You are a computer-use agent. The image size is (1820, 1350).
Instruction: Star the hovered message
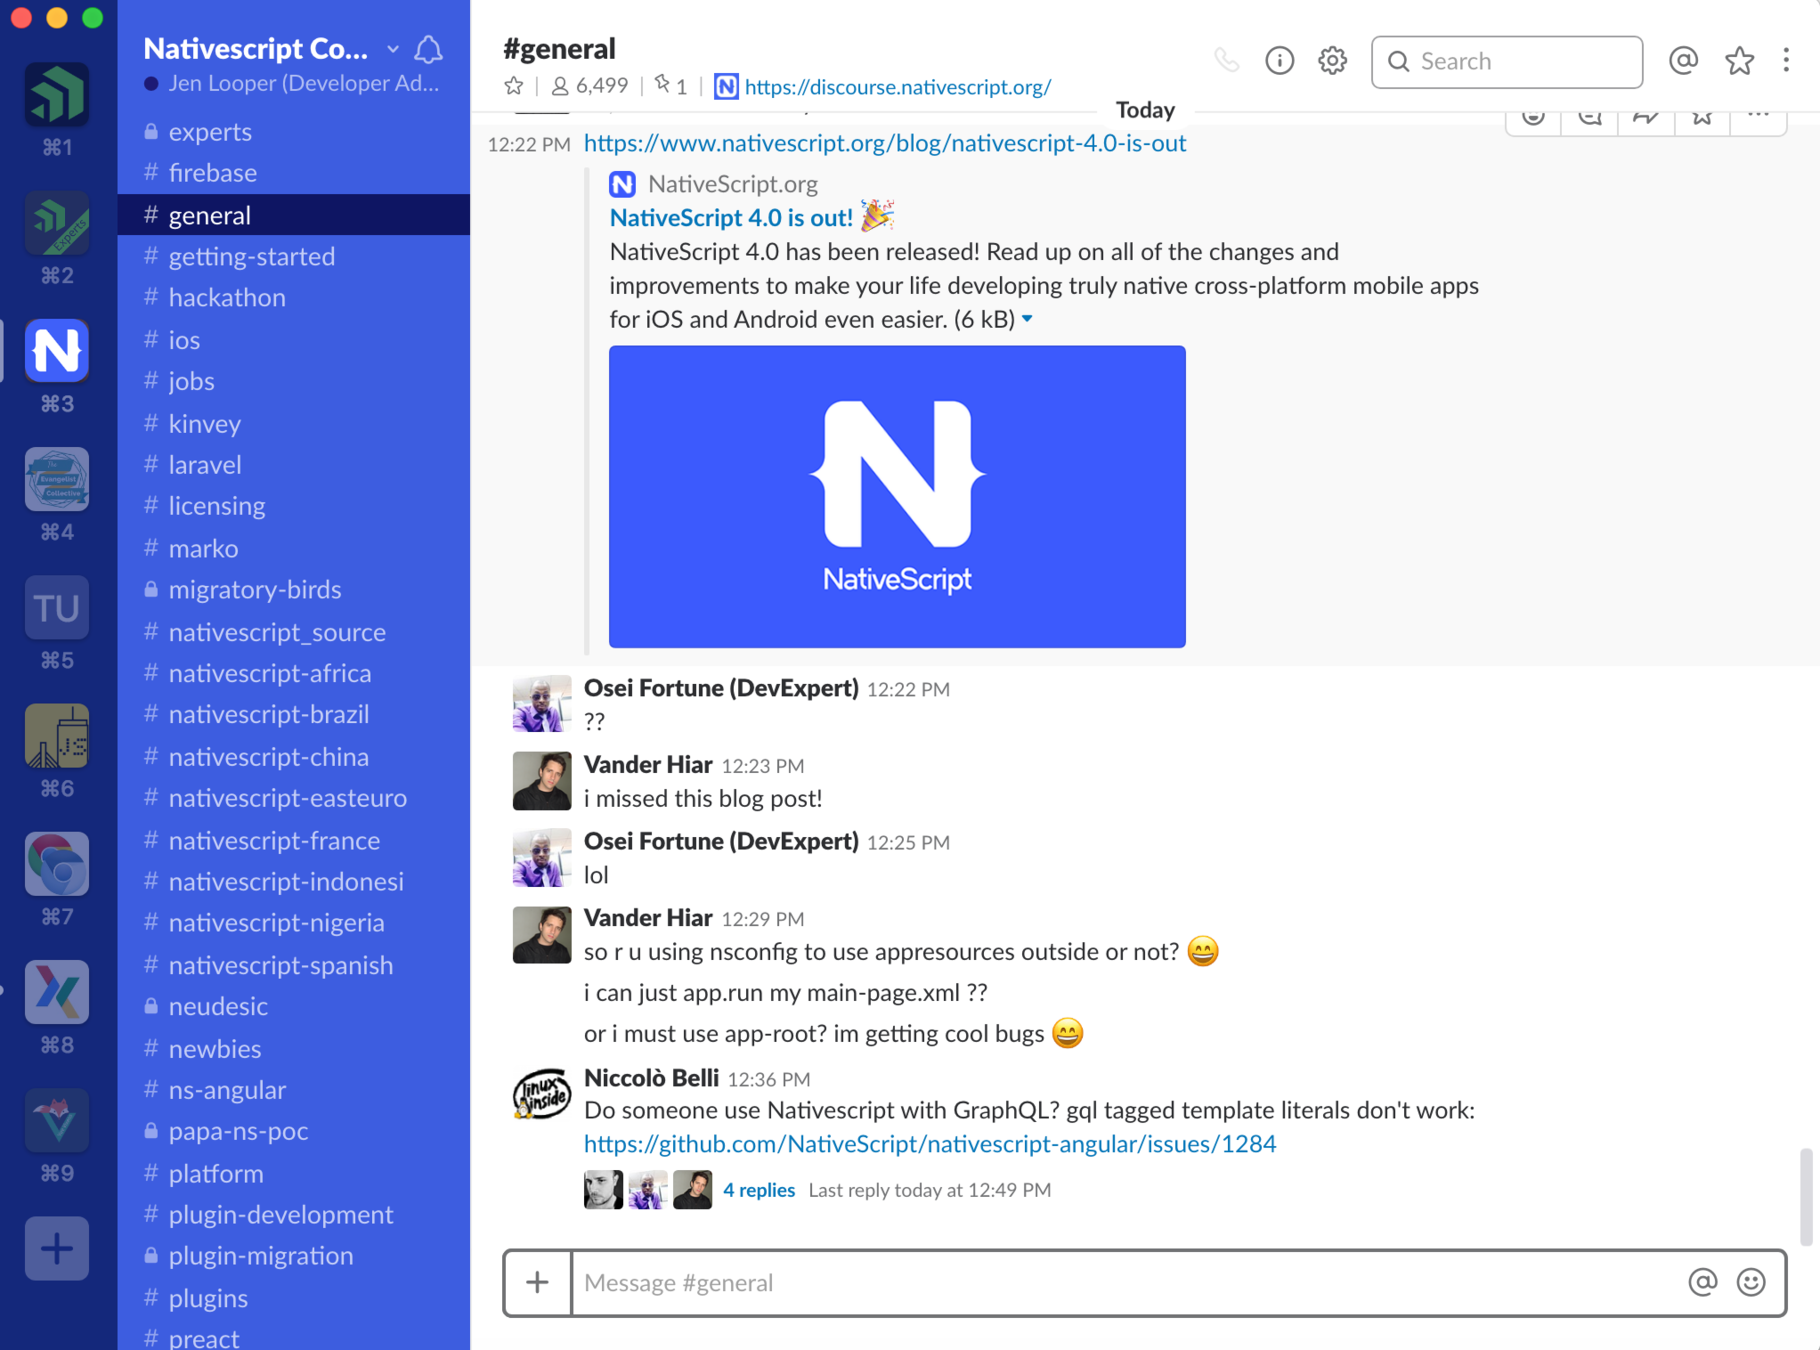pos(1702,118)
